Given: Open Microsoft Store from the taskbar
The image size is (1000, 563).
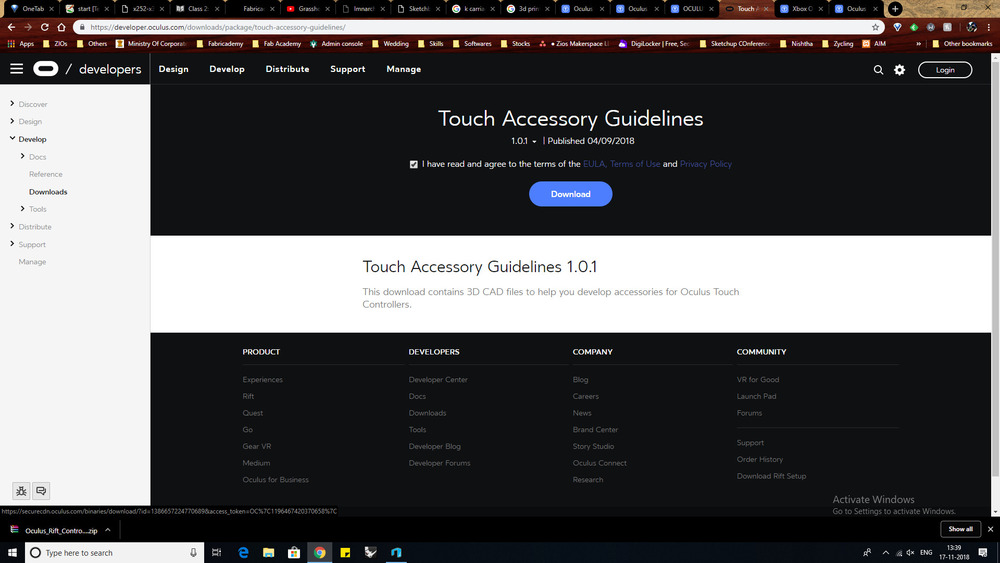Looking at the screenshot, I should [x=294, y=553].
